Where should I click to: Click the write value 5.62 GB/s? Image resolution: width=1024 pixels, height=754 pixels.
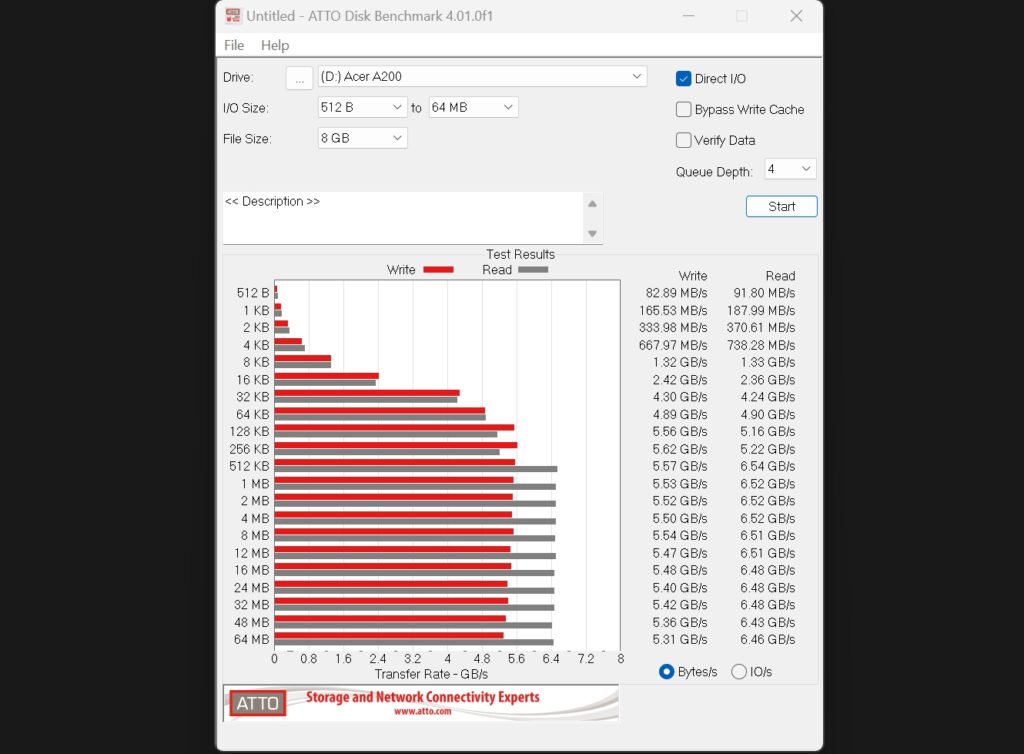tap(680, 449)
